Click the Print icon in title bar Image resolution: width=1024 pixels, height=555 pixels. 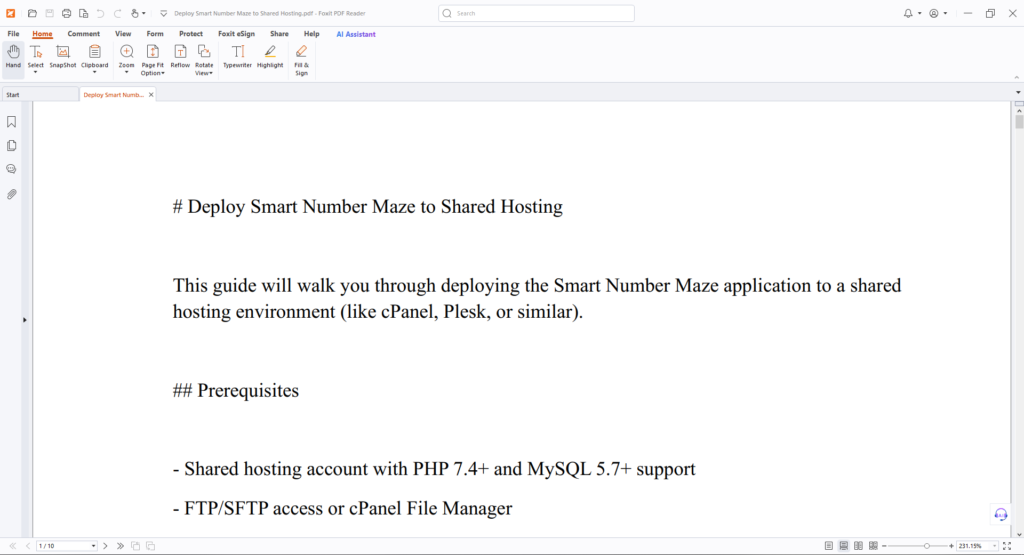click(x=66, y=13)
